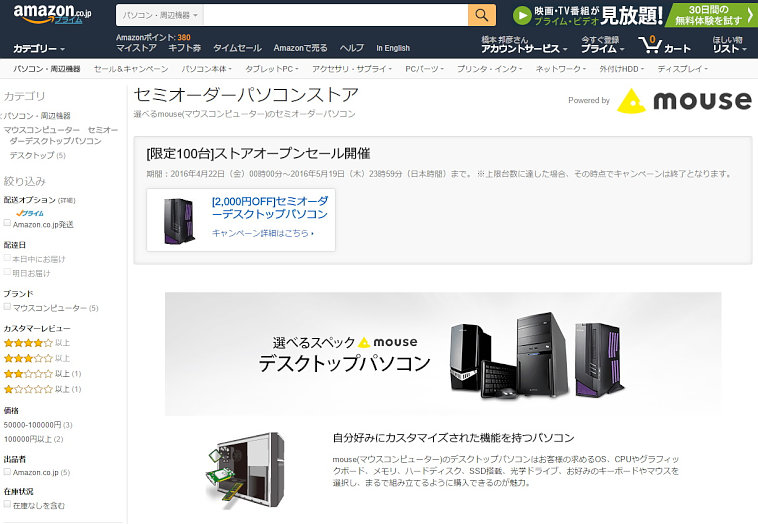Screen dimensions: 758x524
Task: Click the Amazonポイント 380 value
Action: pos(184,37)
